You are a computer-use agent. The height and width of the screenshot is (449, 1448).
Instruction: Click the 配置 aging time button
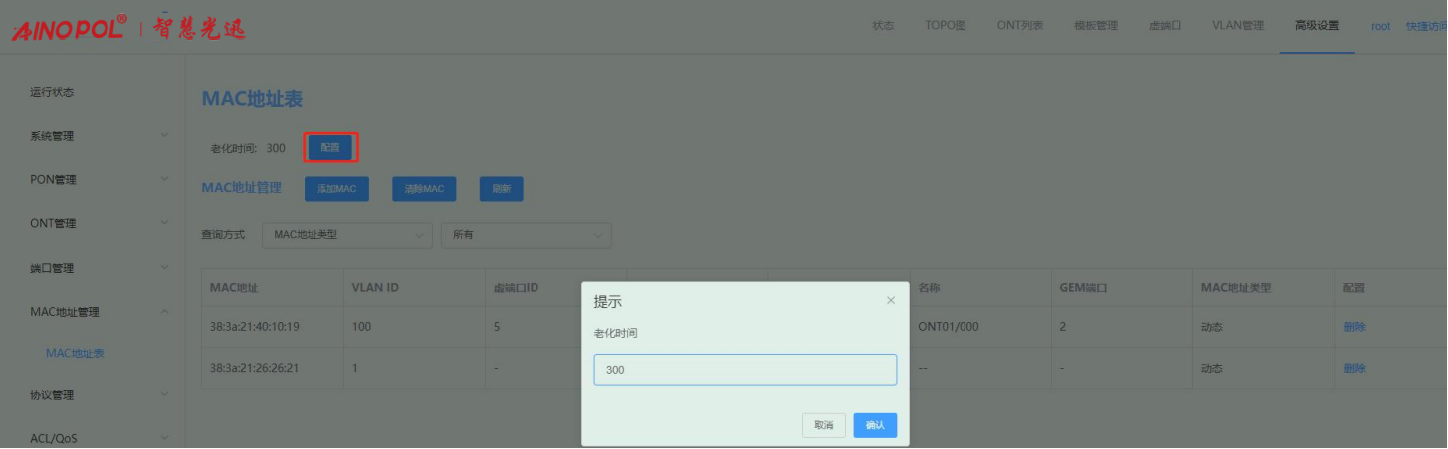[330, 148]
